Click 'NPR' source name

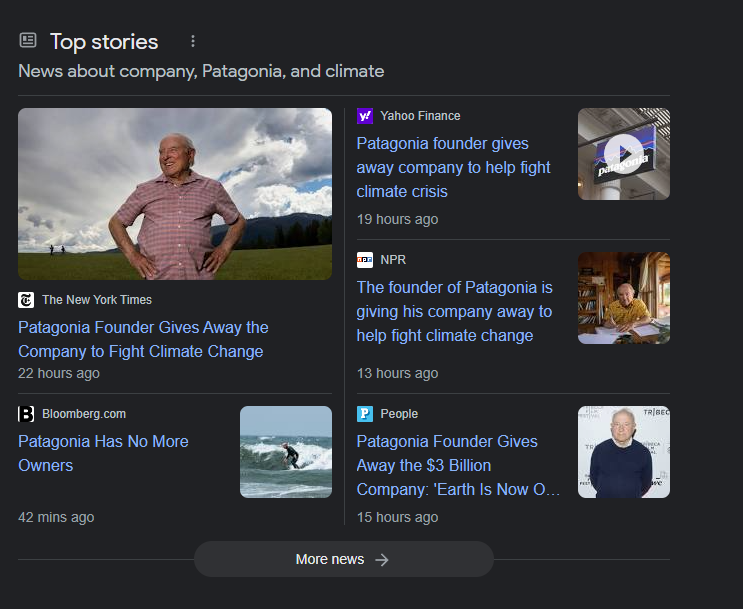coord(393,260)
